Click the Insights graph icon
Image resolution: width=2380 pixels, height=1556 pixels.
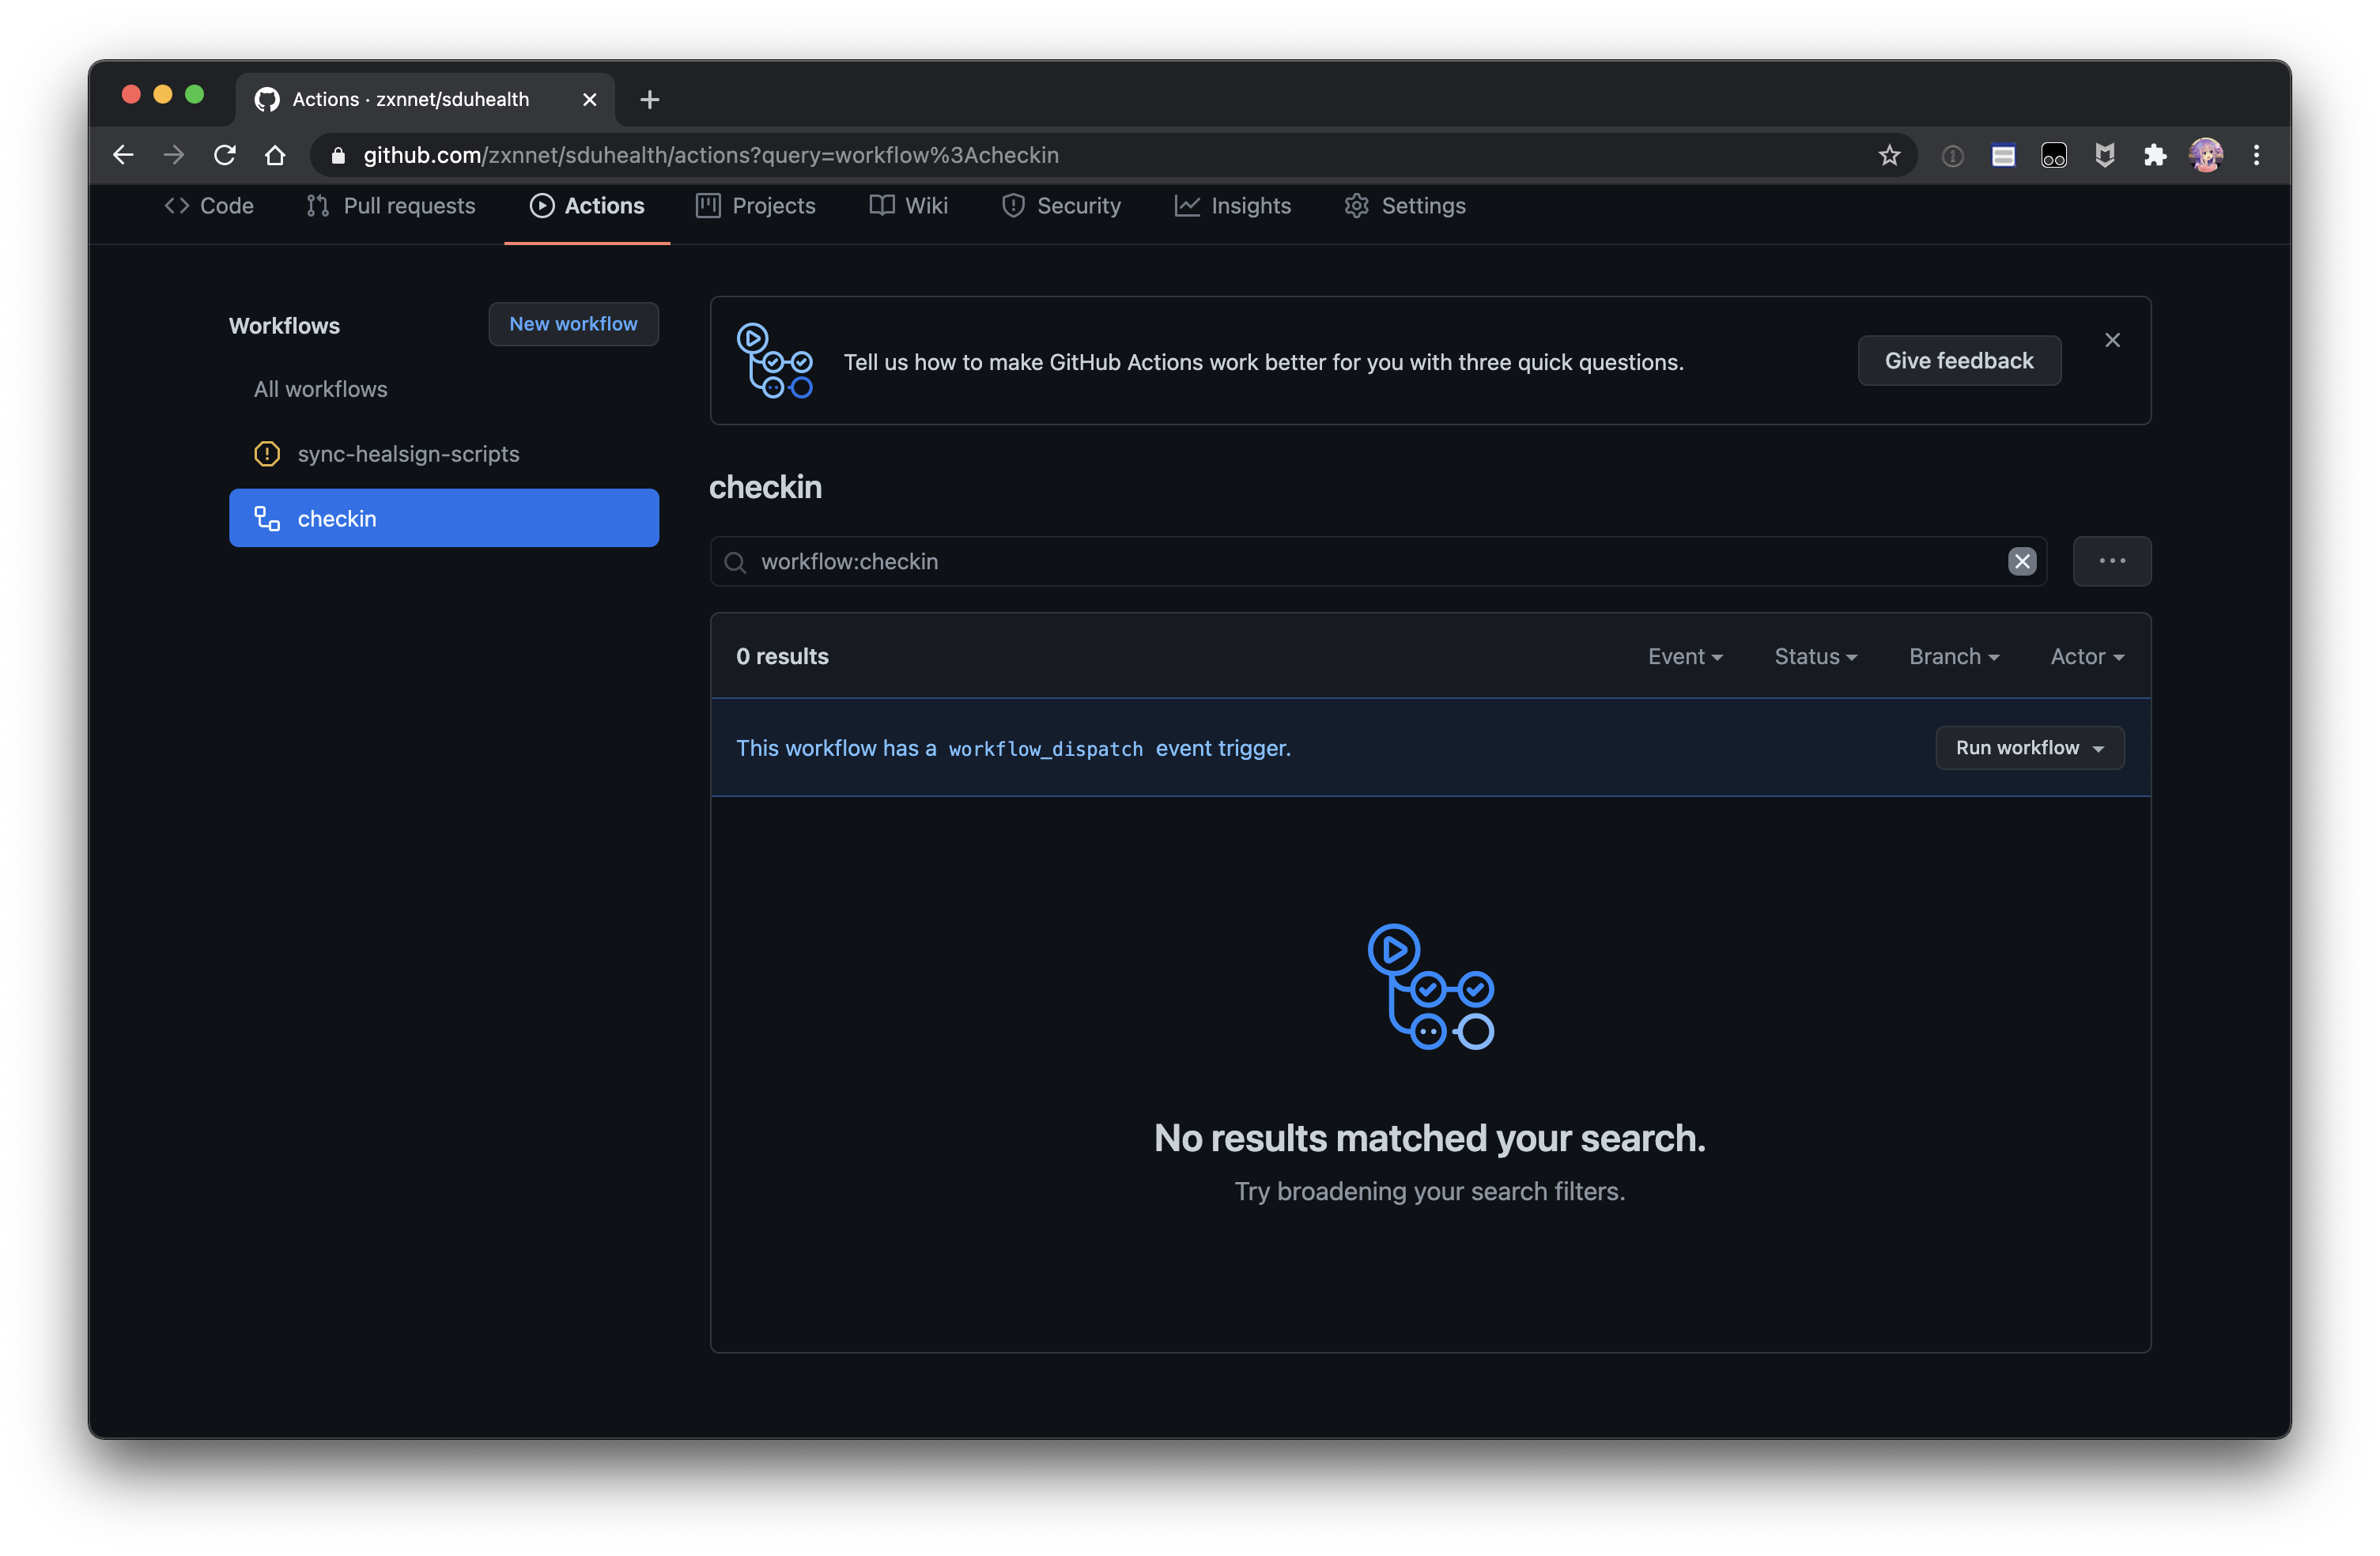point(1187,205)
